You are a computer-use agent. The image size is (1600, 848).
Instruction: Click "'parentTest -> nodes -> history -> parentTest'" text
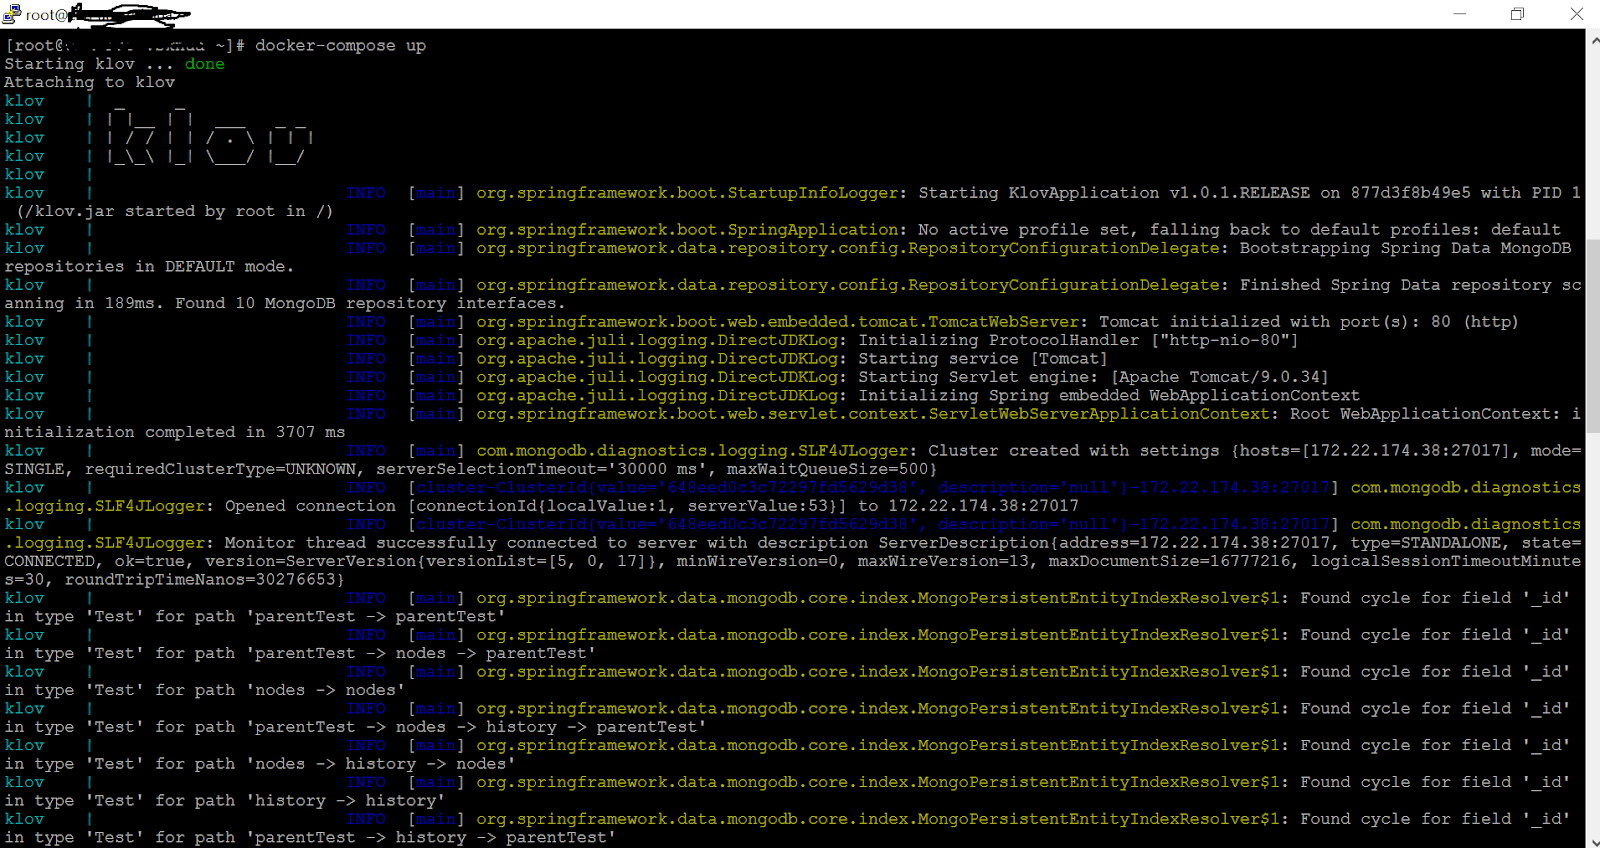click(x=476, y=728)
